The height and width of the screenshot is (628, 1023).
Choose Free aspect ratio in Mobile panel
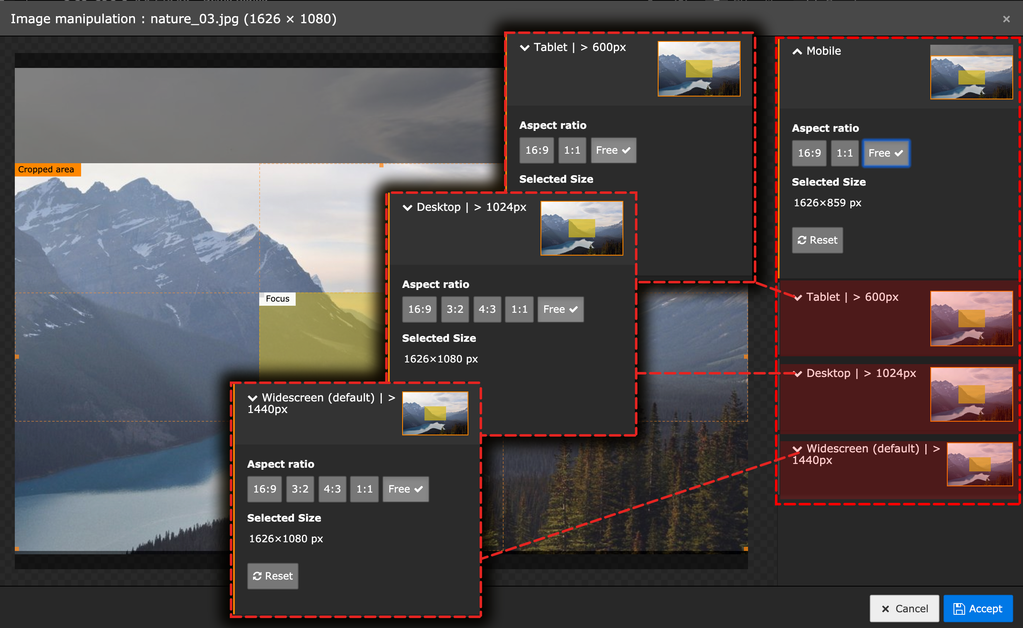point(886,153)
